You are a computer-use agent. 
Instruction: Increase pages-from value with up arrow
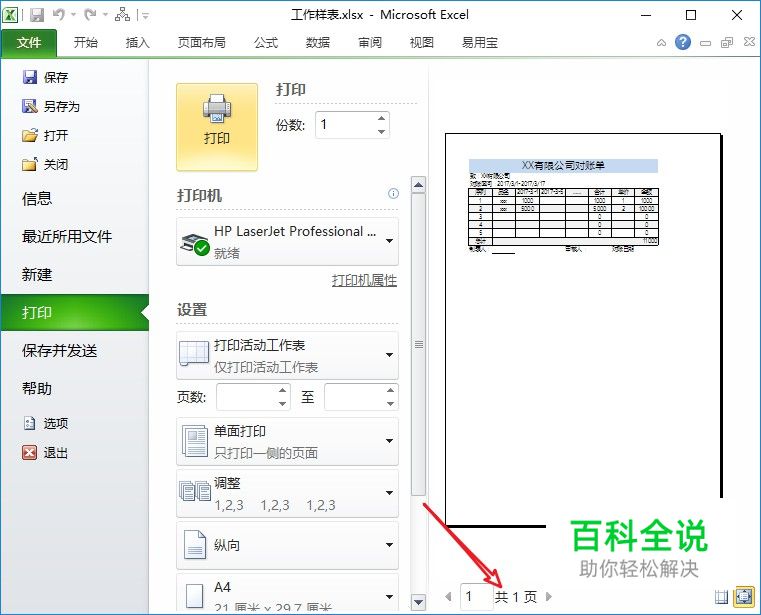pos(283,390)
